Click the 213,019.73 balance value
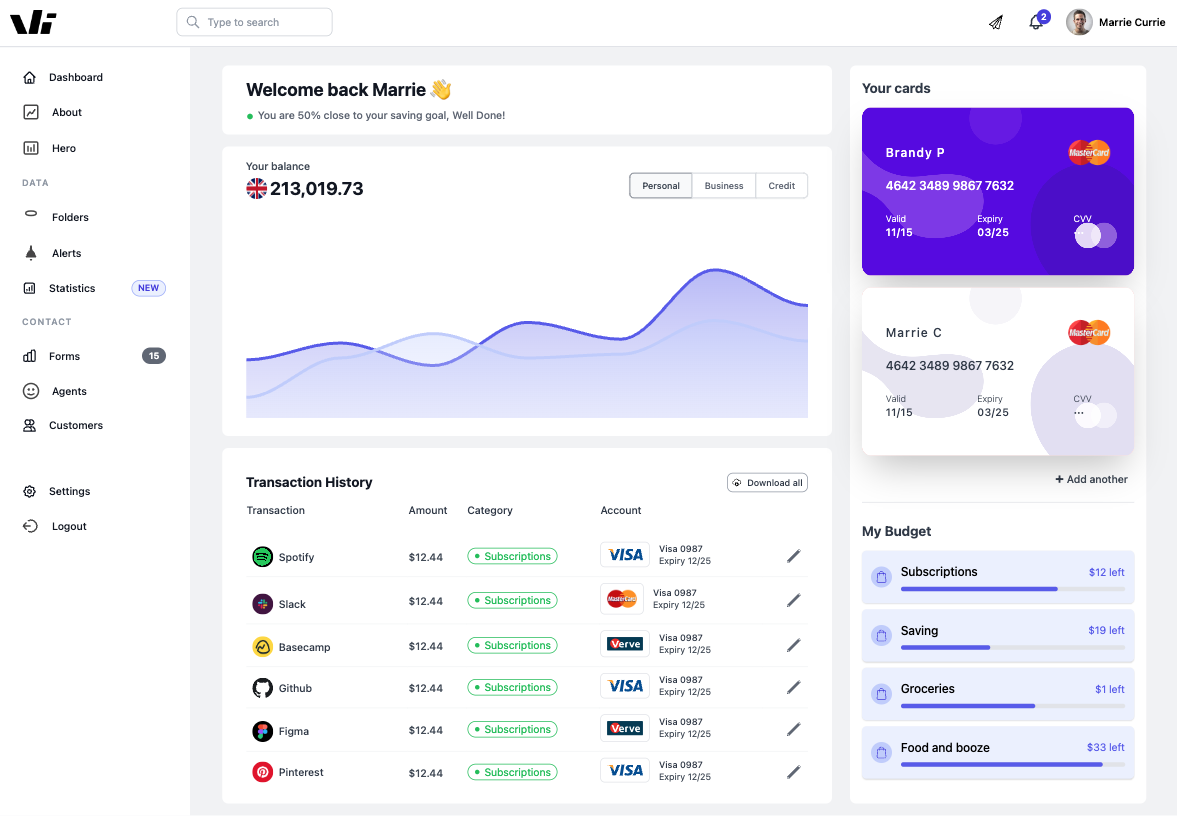 click(x=317, y=189)
